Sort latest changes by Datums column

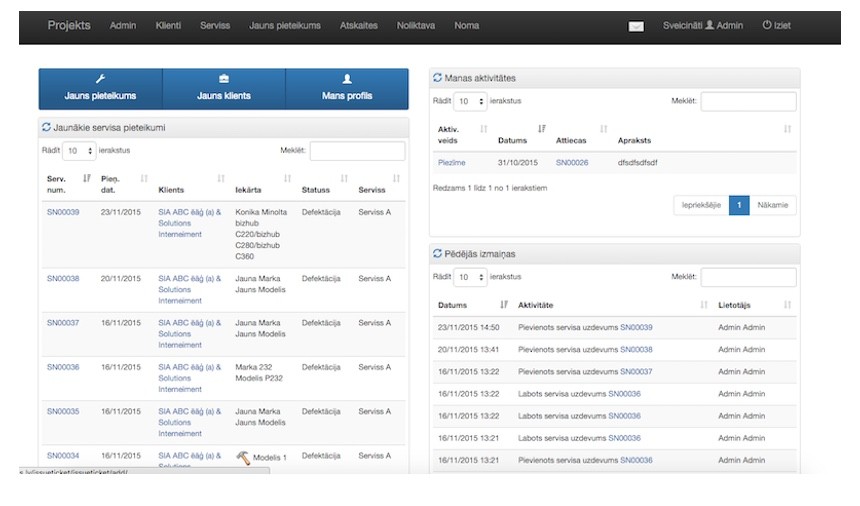coord(503,304)
